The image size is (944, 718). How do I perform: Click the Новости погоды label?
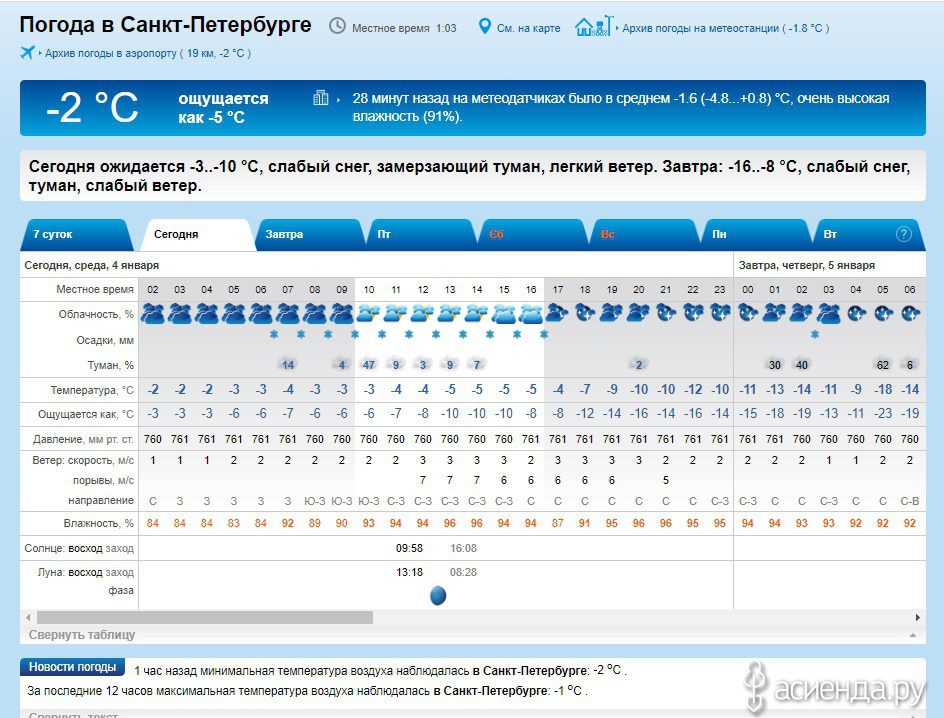pyautogui.click(x=72, y=667)
